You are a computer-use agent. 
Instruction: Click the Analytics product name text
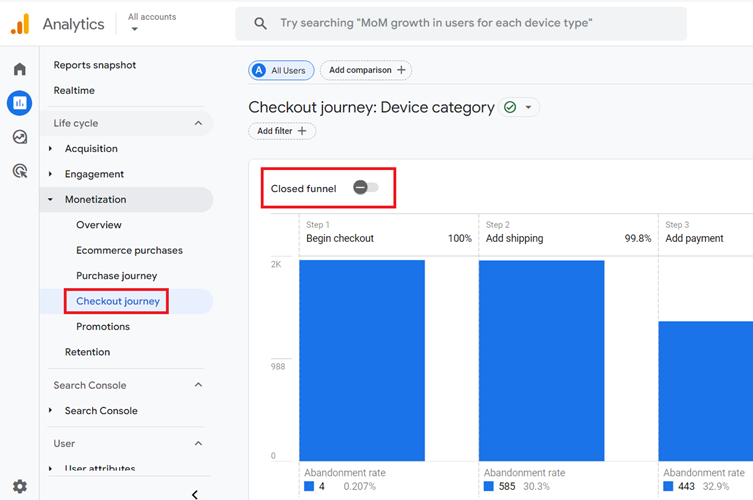tap(73, 24)
